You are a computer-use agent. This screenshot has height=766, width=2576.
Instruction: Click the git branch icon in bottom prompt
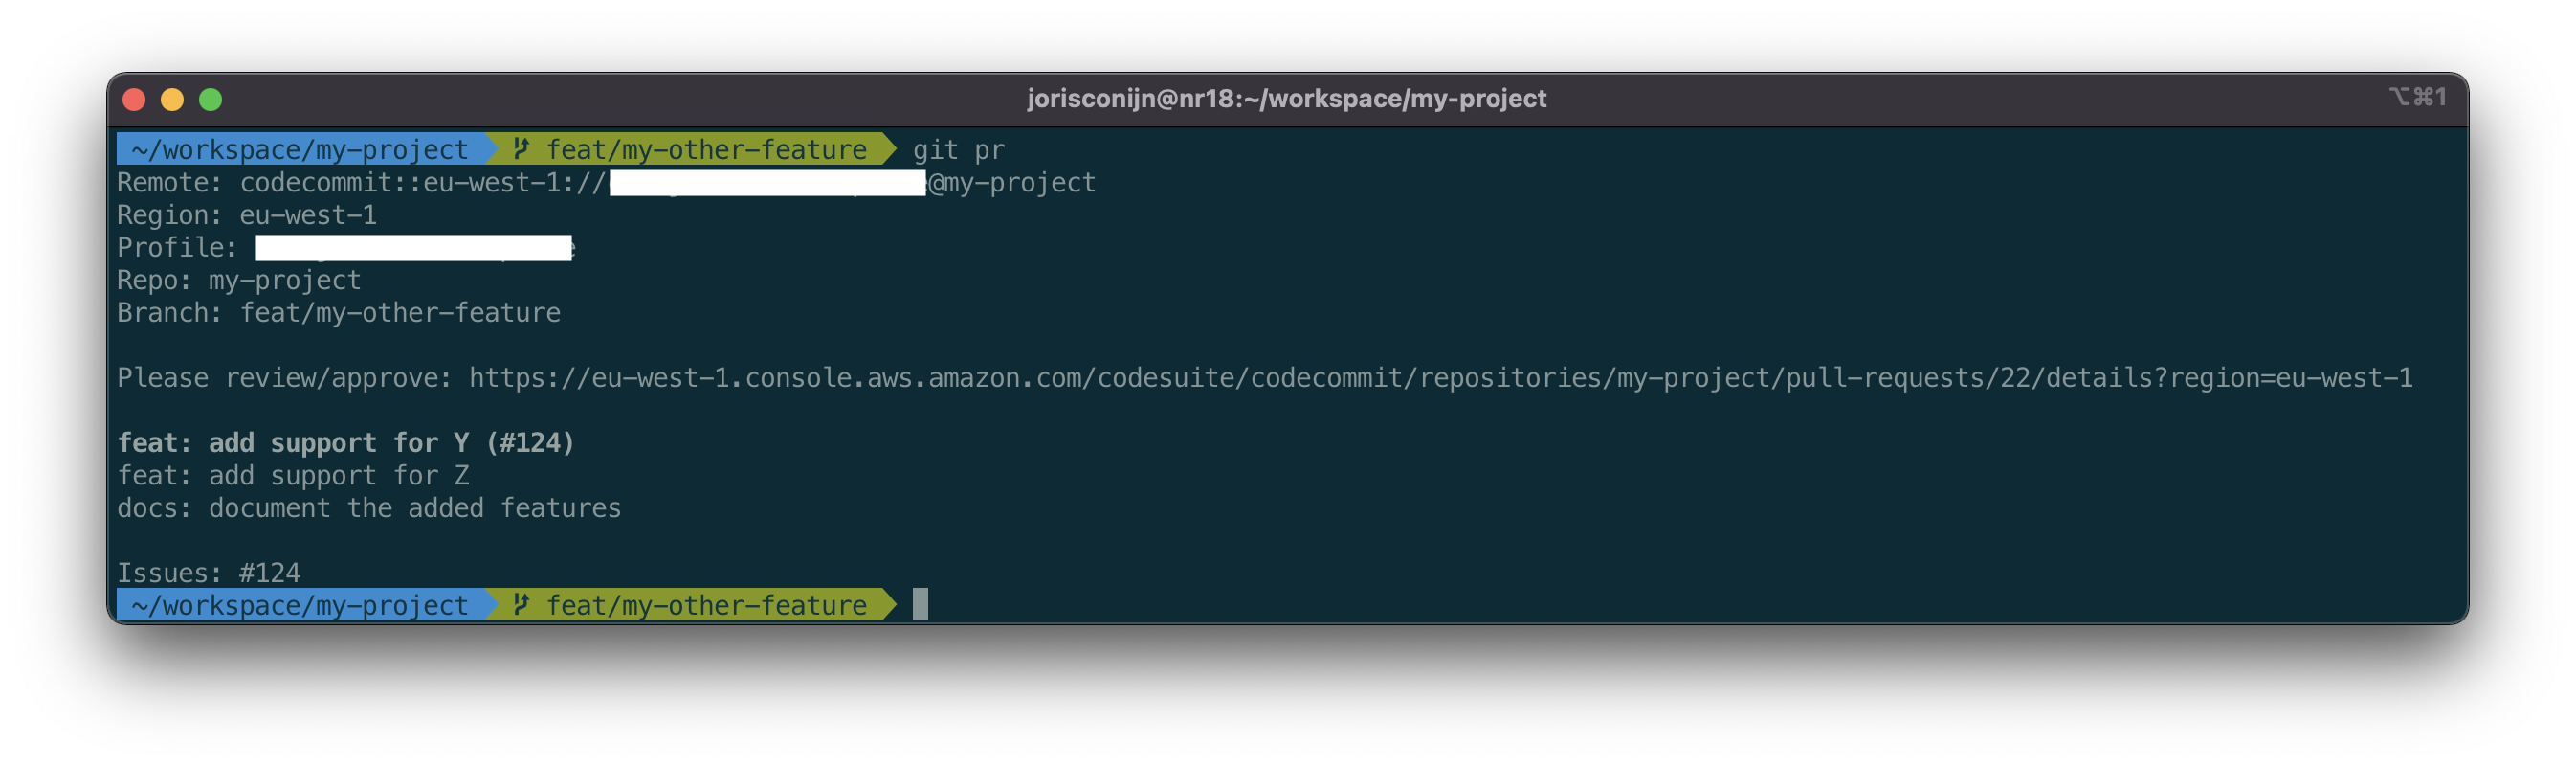tap(521, 604)
